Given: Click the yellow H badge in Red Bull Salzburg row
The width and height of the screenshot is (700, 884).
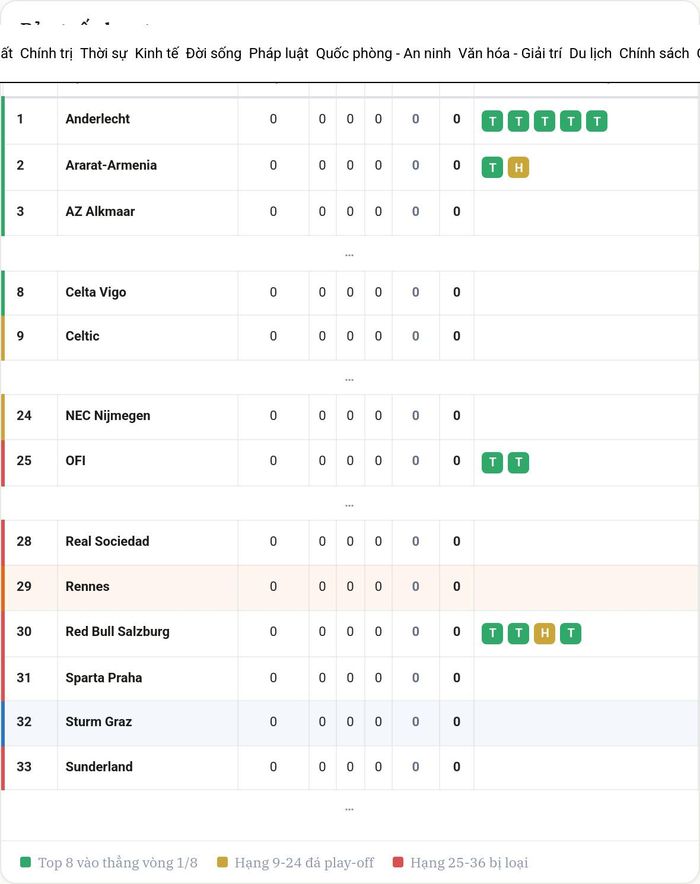Looking at the screenshot, I should (544, 633).
